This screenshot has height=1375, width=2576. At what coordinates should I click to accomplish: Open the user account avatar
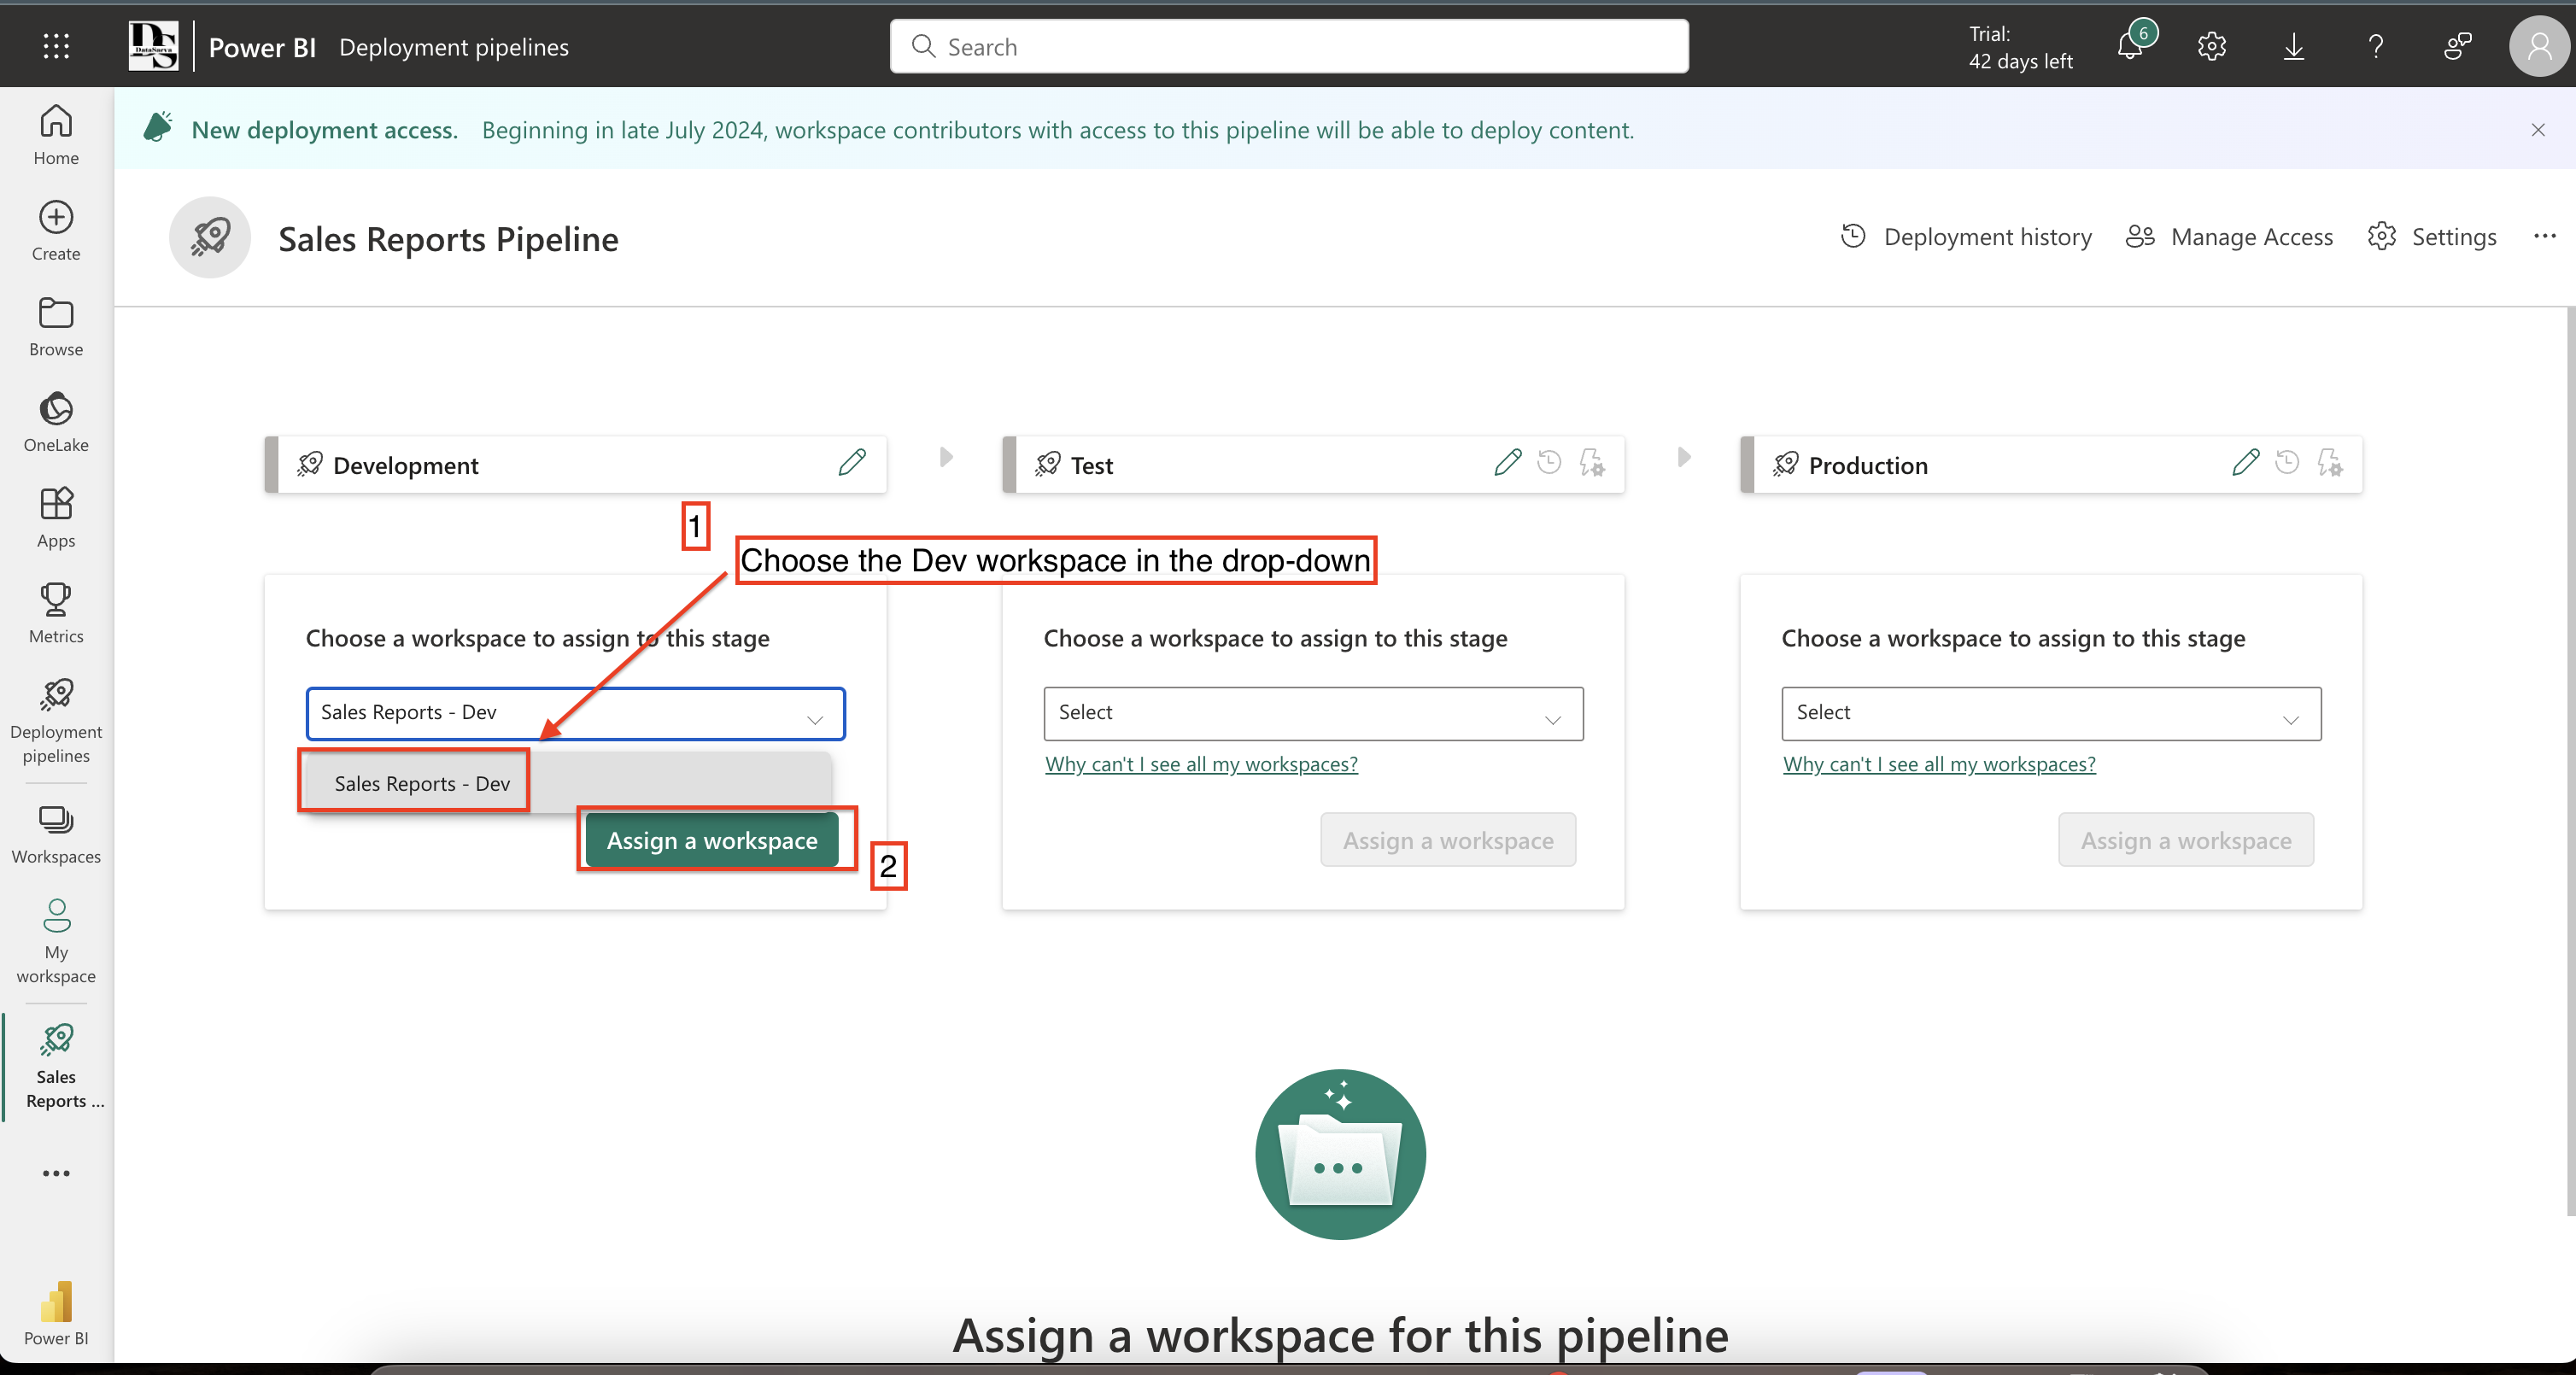[2539, 46]
